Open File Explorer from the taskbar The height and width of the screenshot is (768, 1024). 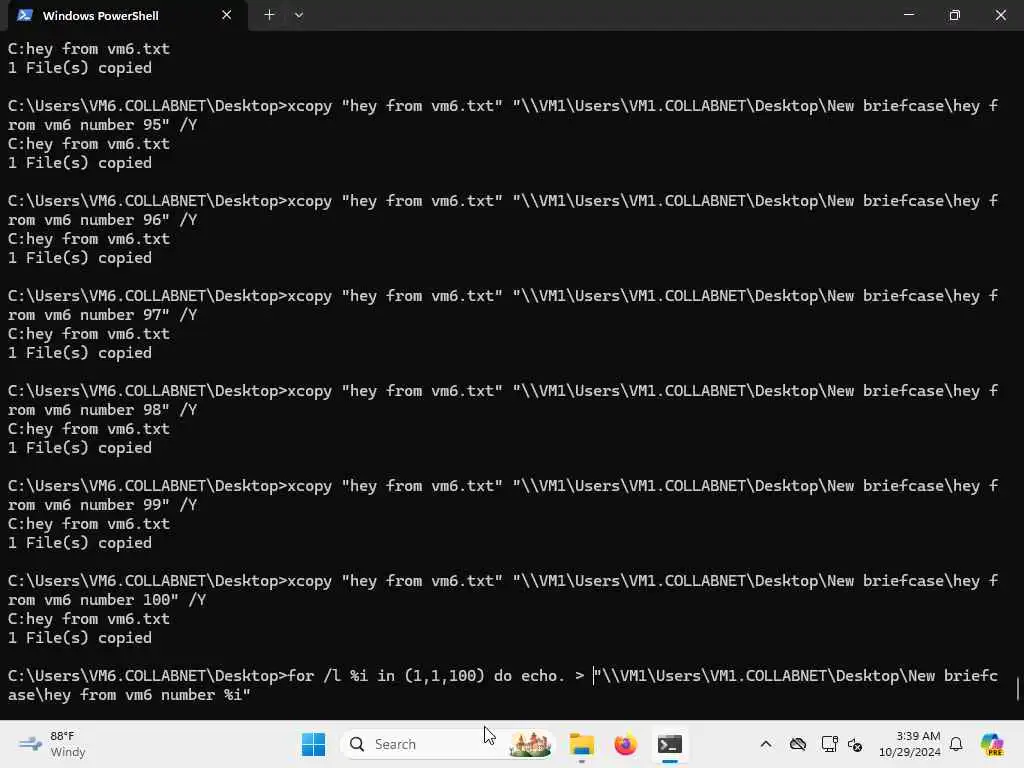pos(581,744)
